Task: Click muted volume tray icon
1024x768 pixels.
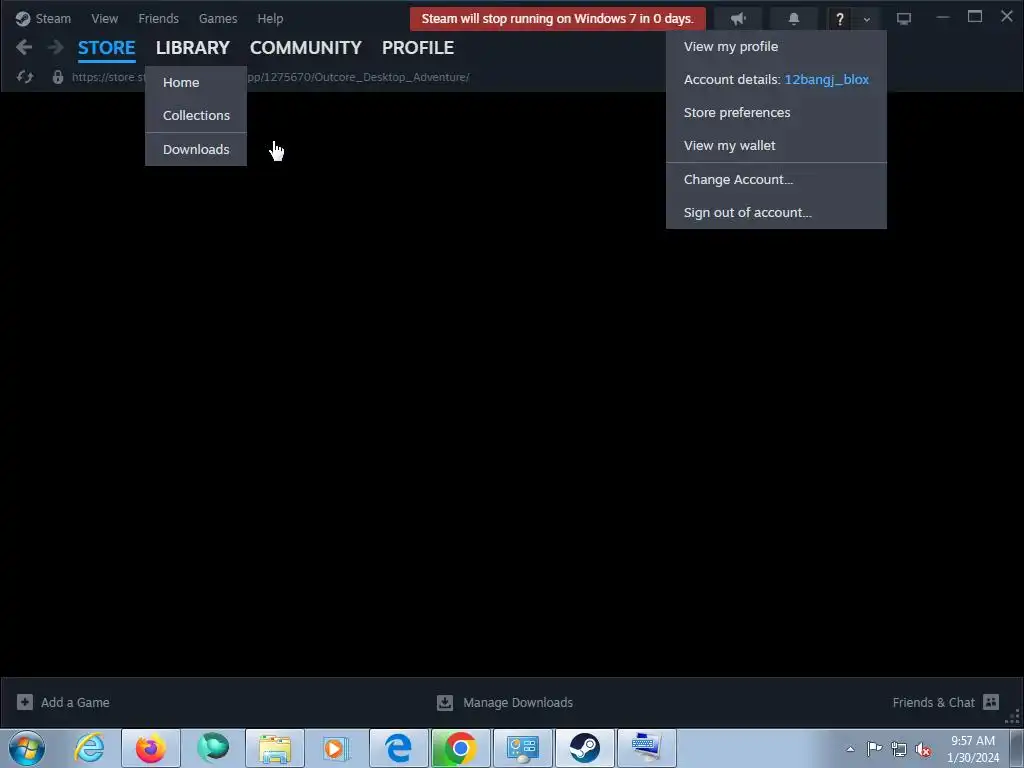Action: [x=923, y=749]
